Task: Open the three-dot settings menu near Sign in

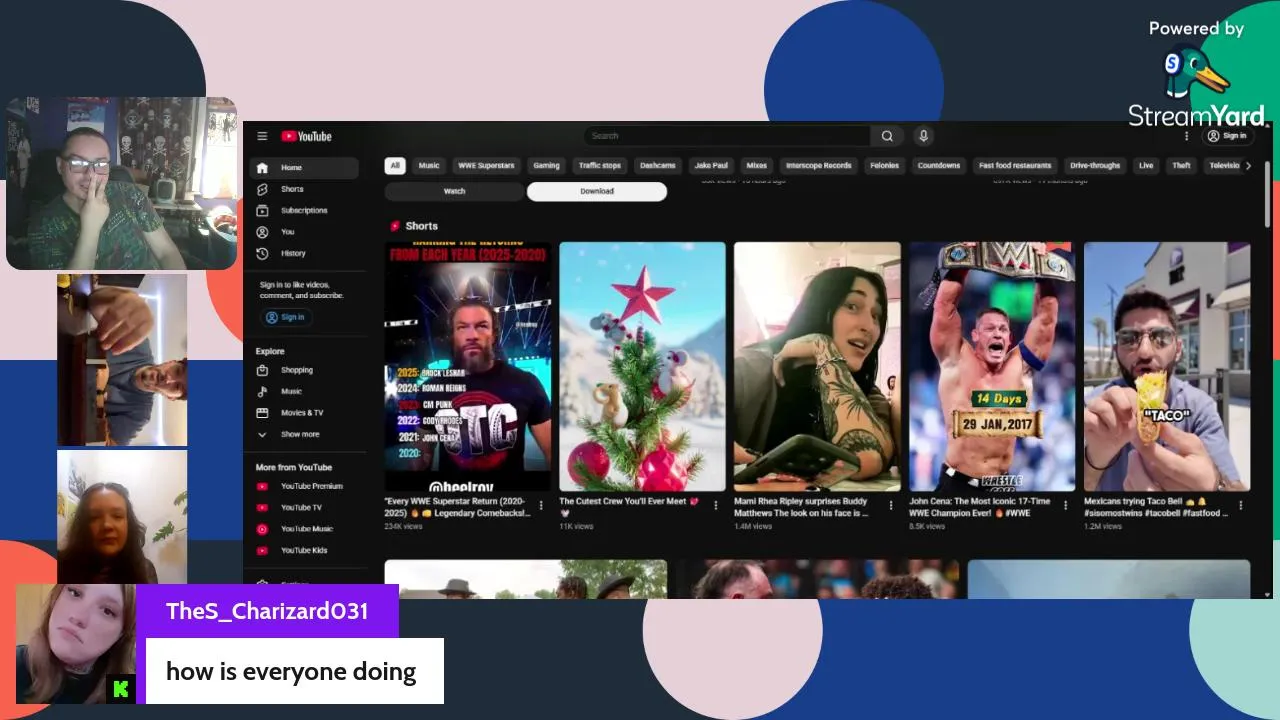Action: click(x=1187, y=136)
